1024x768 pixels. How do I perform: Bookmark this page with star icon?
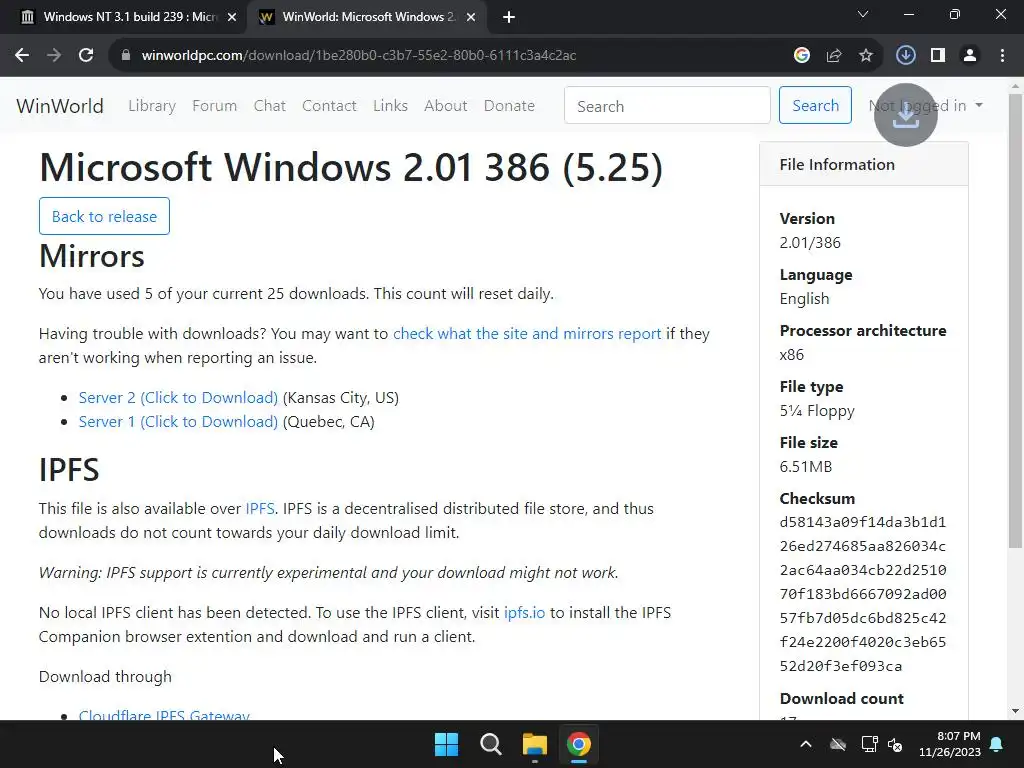(866, 56)
